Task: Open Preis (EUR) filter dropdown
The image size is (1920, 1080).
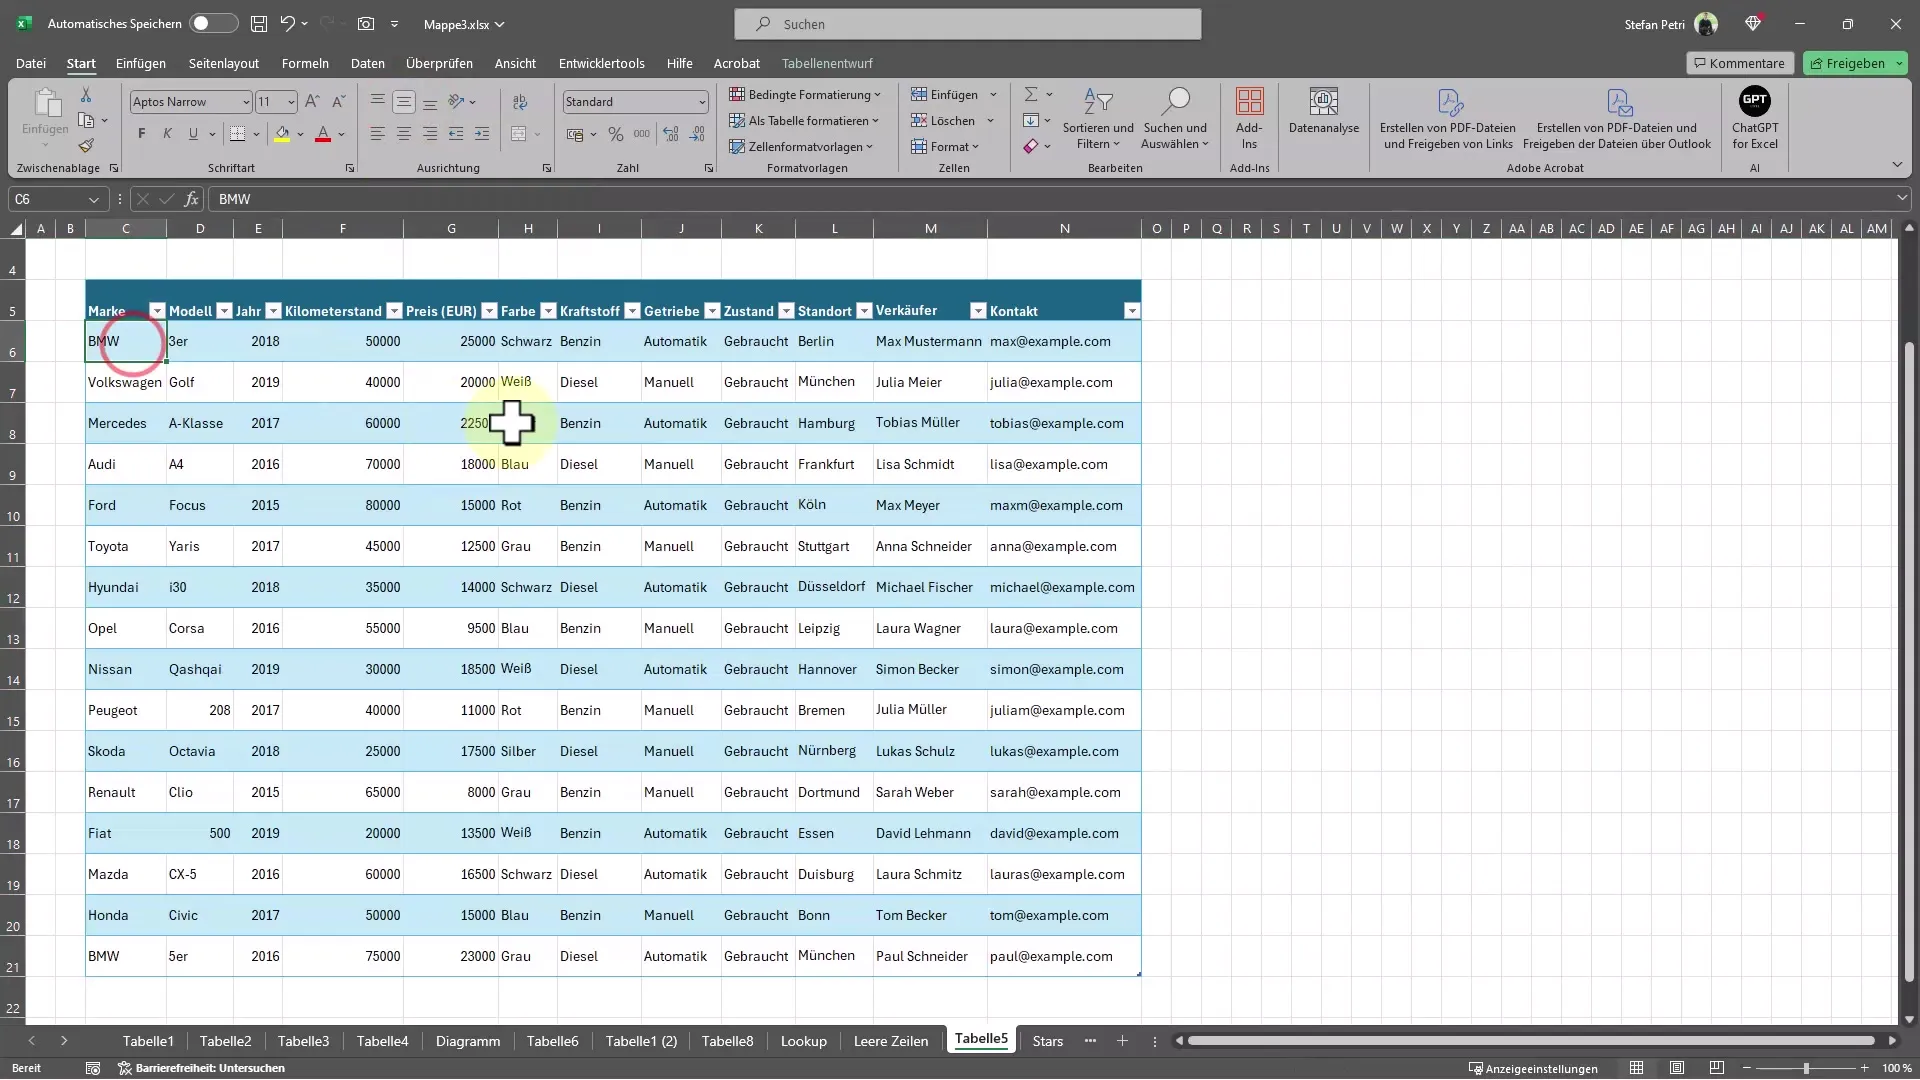Action: tap(488, 310)
